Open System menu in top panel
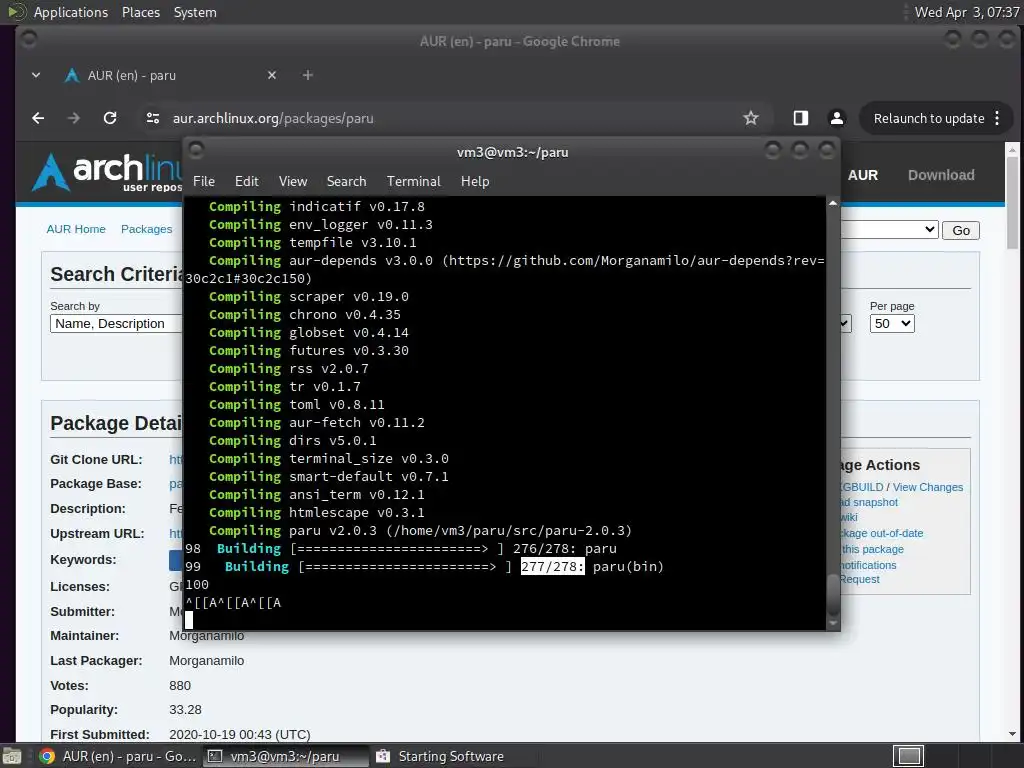The image size is (1024, 768). [195, 12]
